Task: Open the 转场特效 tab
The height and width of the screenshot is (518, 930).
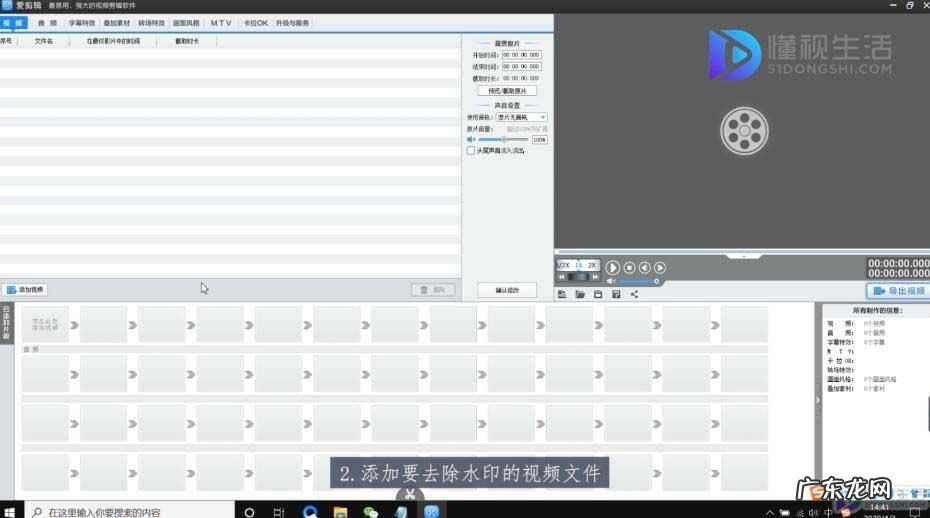Action: [x=151, y=22]
